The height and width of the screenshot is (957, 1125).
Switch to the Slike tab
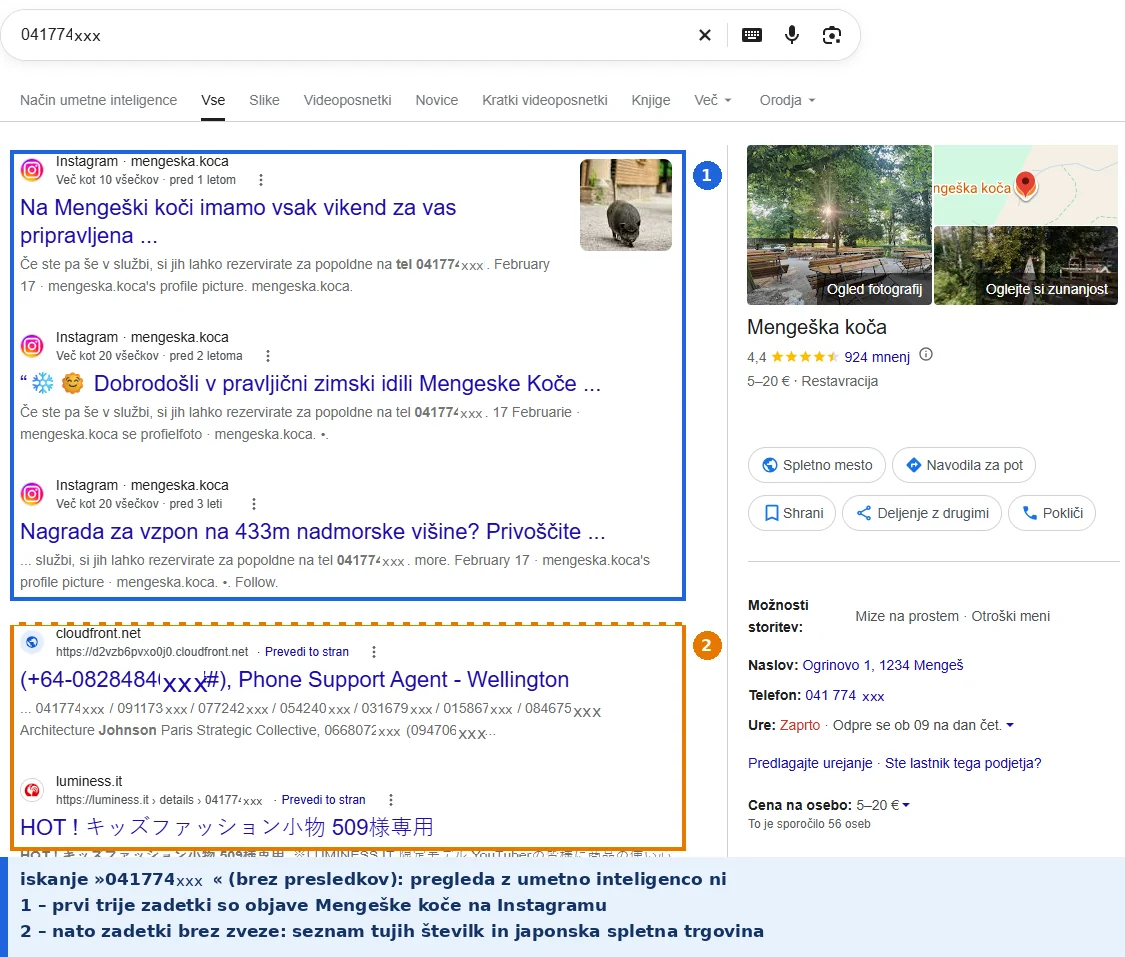pyautogui.click(x=264, y=100)
